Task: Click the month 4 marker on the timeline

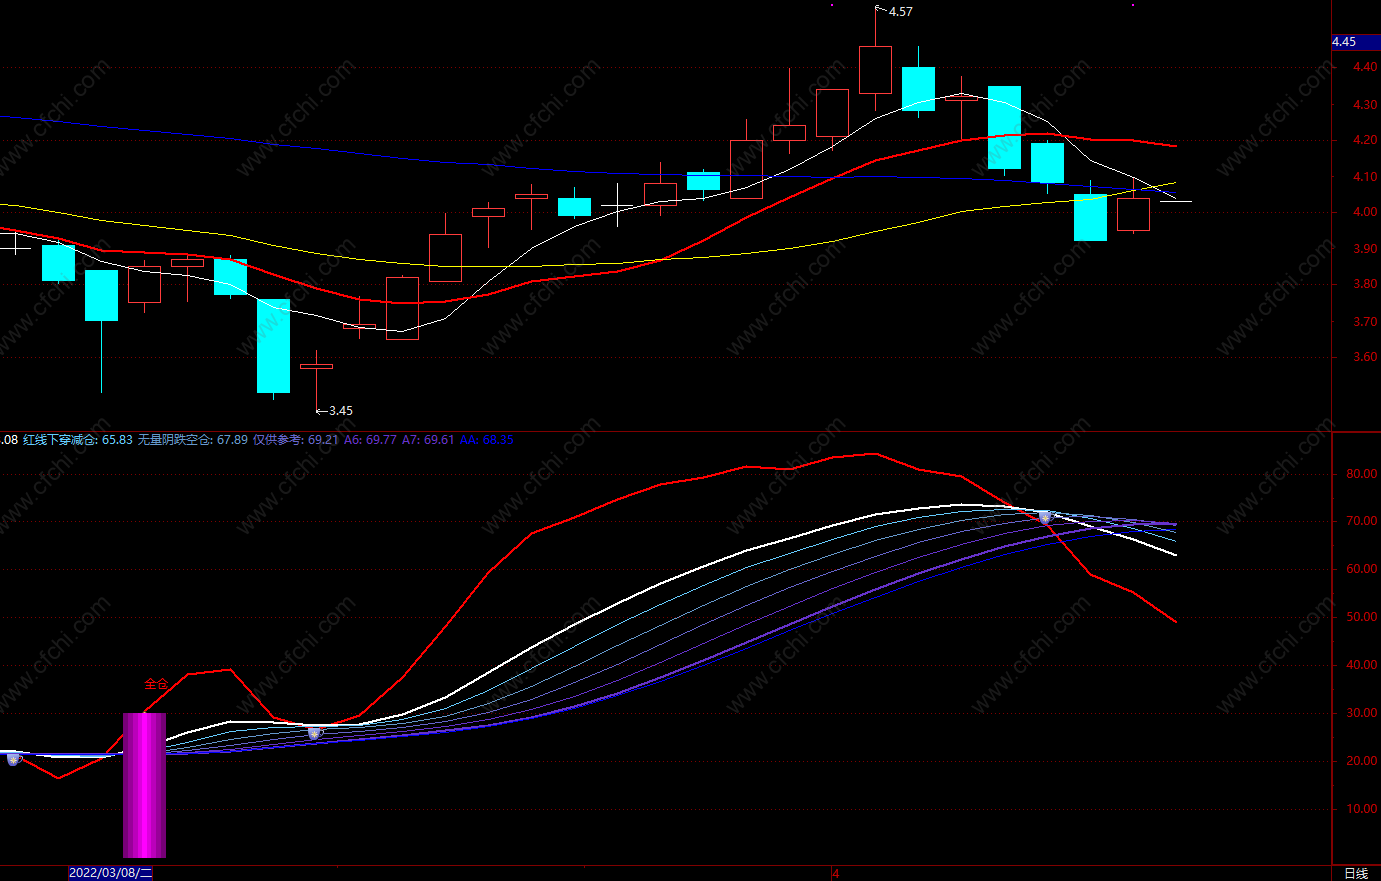Action: point(836,873)
